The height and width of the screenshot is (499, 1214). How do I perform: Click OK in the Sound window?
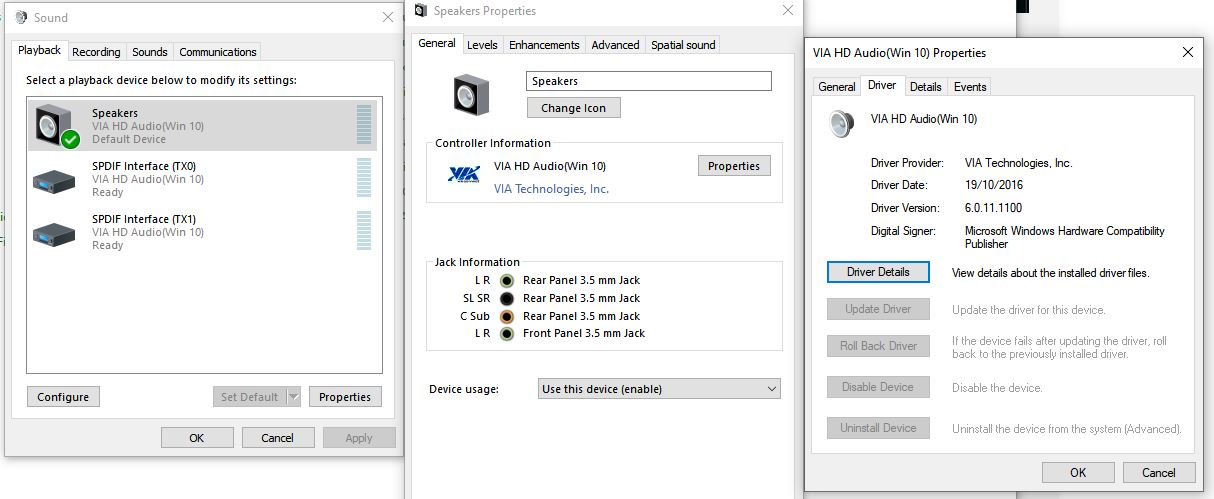point(197,437)
